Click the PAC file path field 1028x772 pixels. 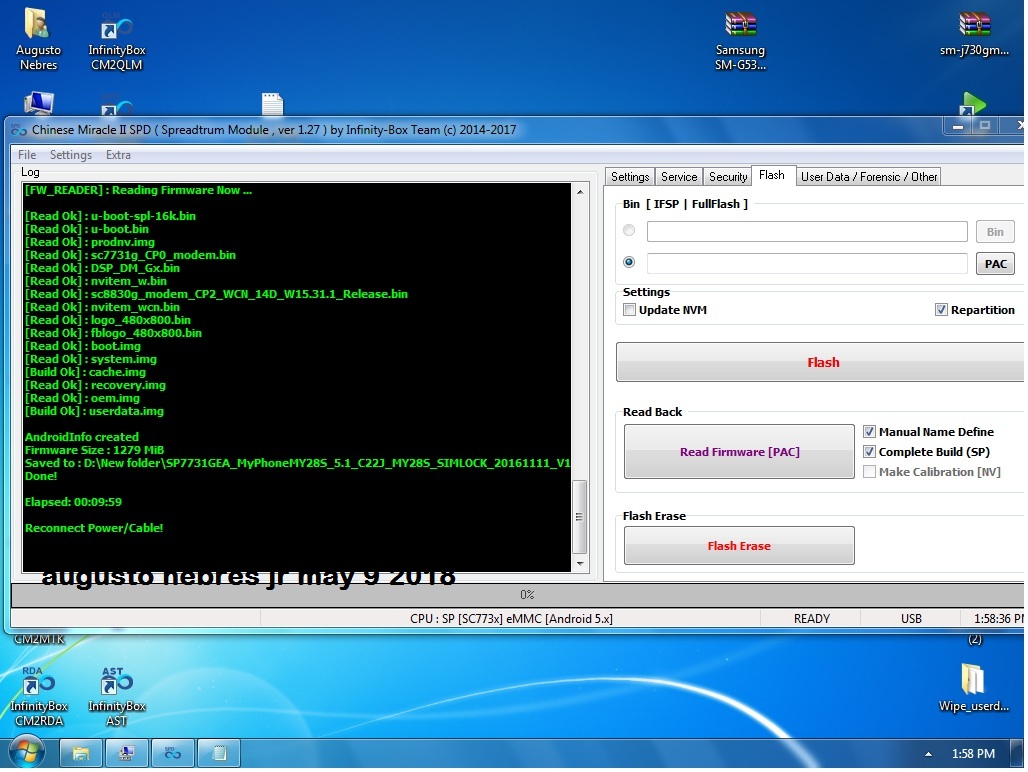[x=807, y=263]
